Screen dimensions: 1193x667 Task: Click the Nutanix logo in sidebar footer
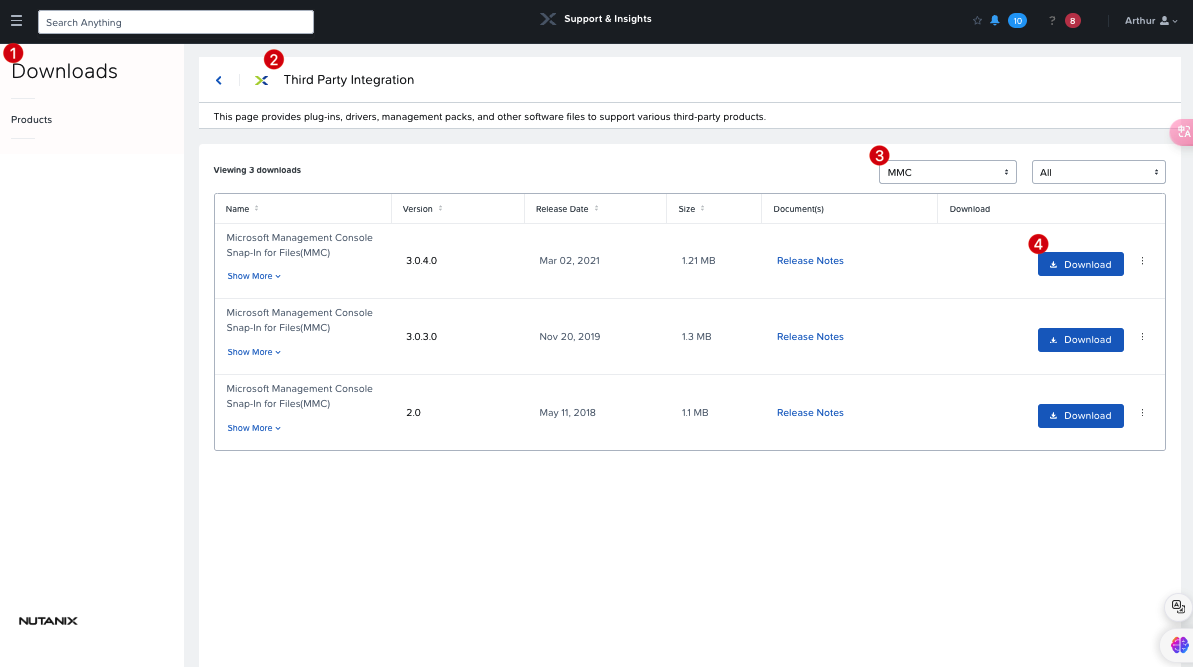coord(48,621)
